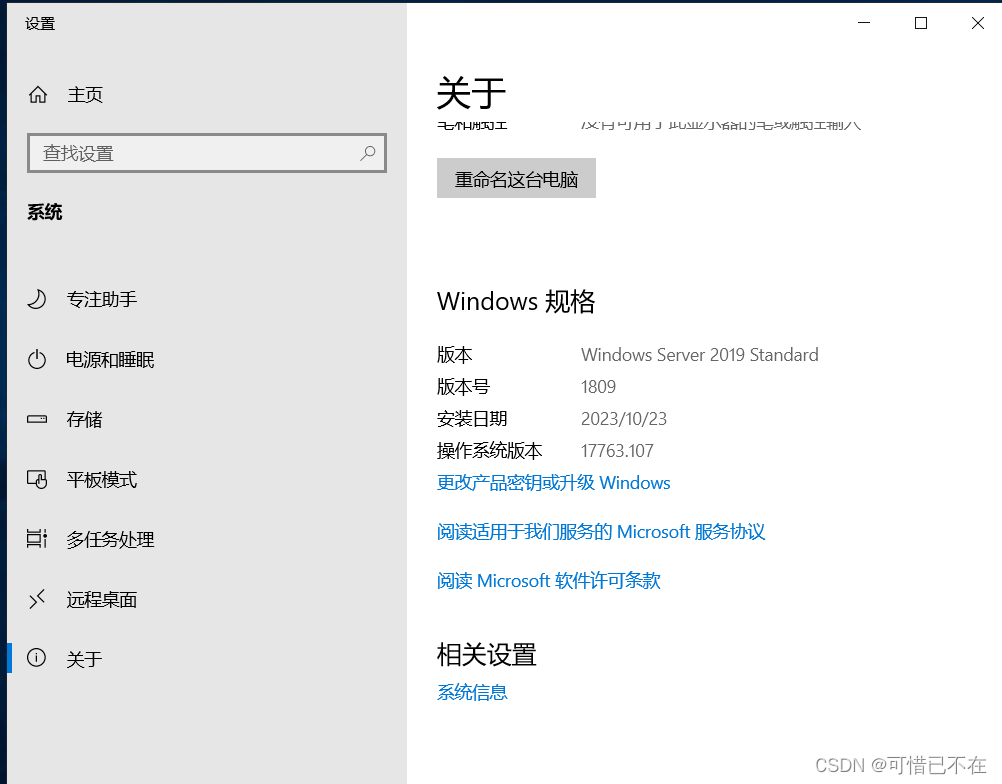Click the 相关设置 heading
The width and height of the screenshot is (1002, 784).
click(487, 654)
